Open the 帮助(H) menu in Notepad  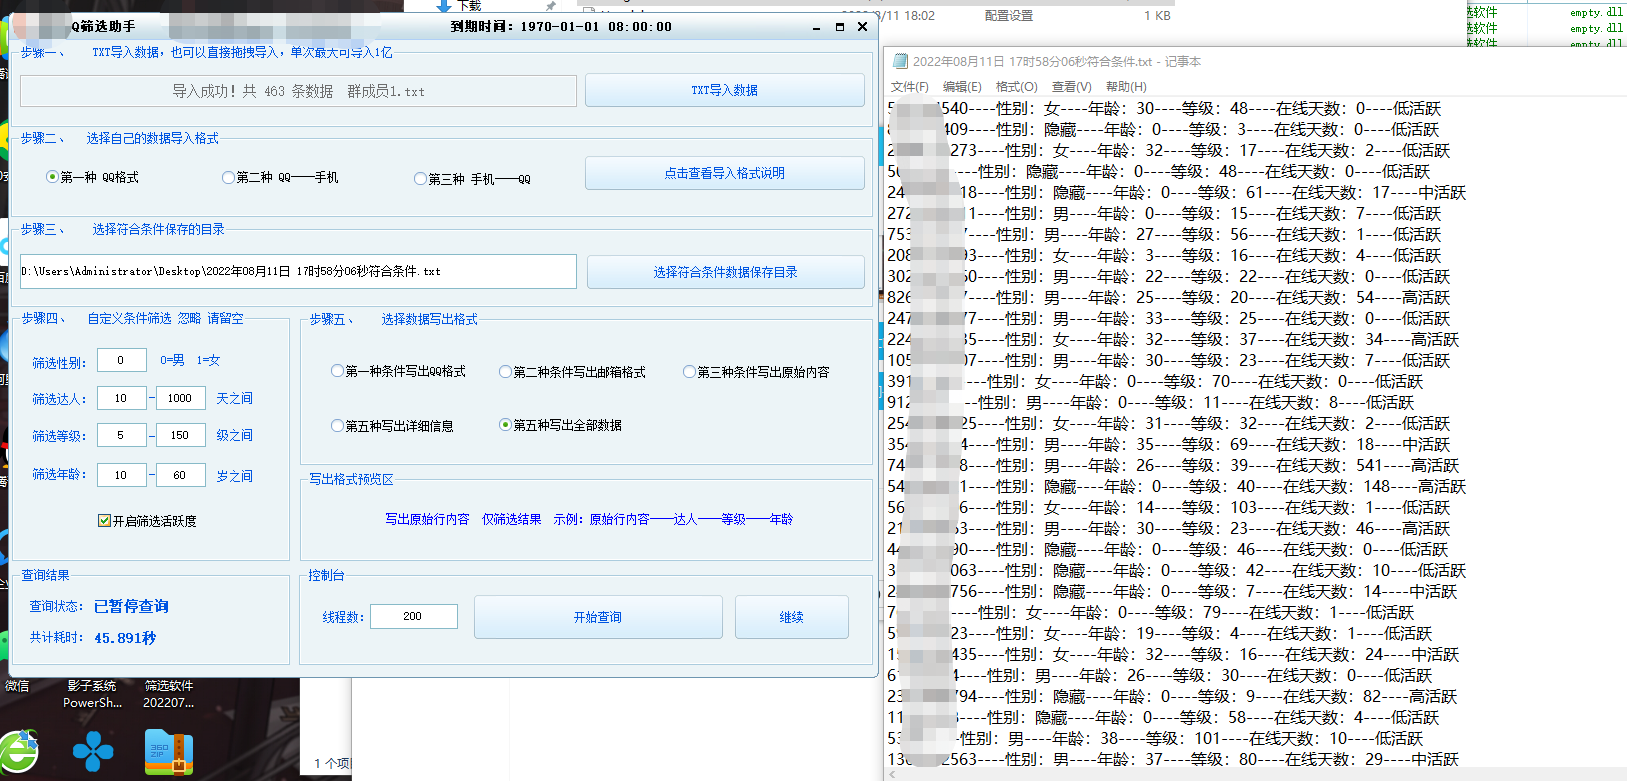(x=1126, y=87)
